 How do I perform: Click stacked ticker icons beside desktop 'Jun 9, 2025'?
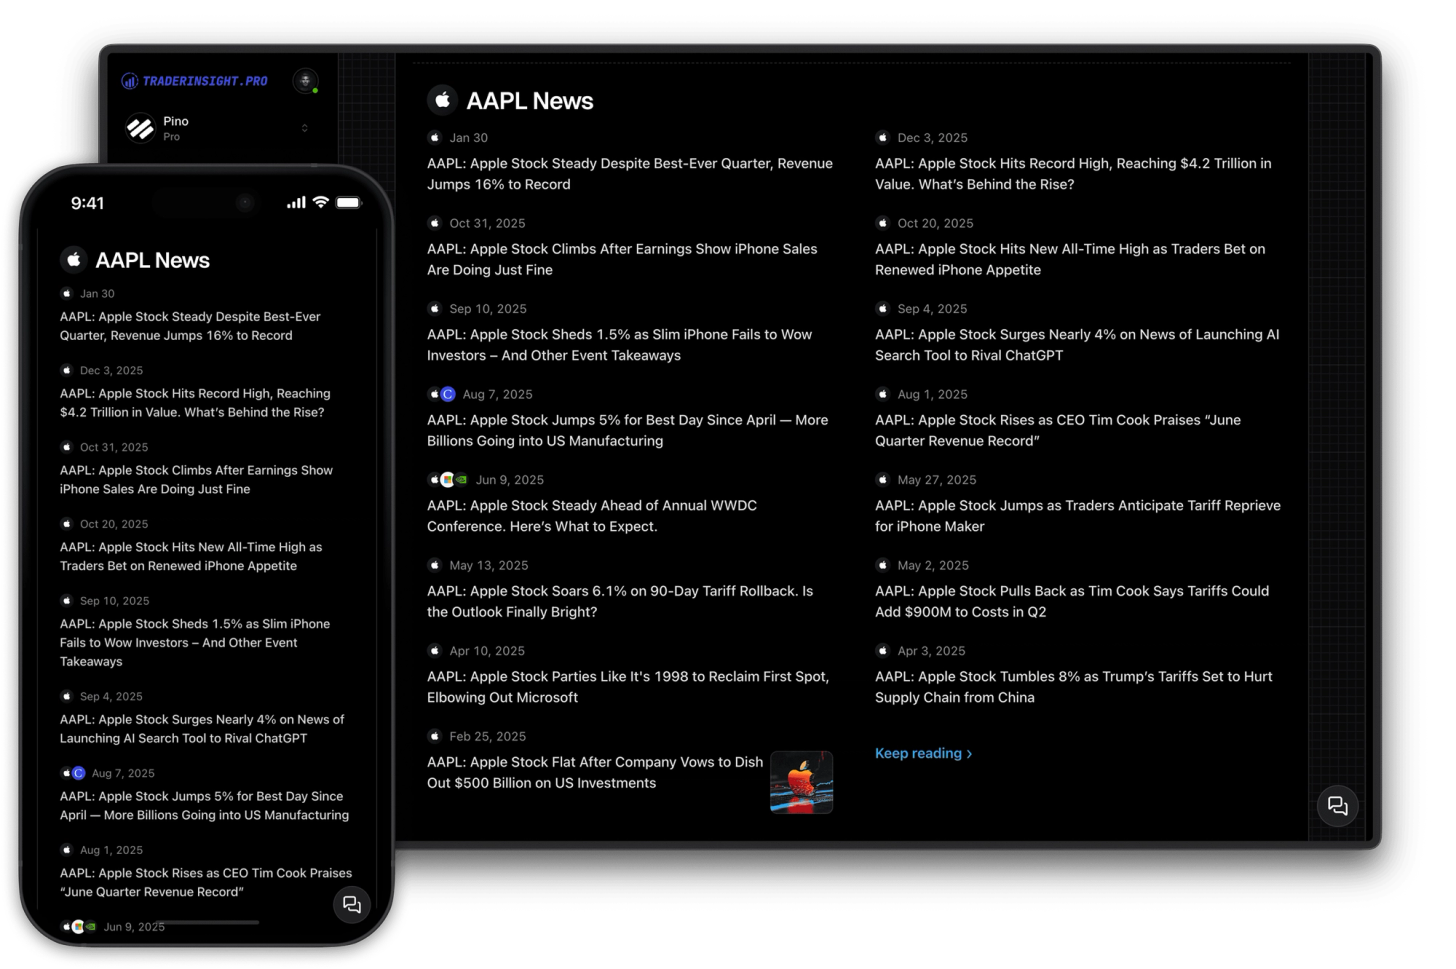(448, 480)
